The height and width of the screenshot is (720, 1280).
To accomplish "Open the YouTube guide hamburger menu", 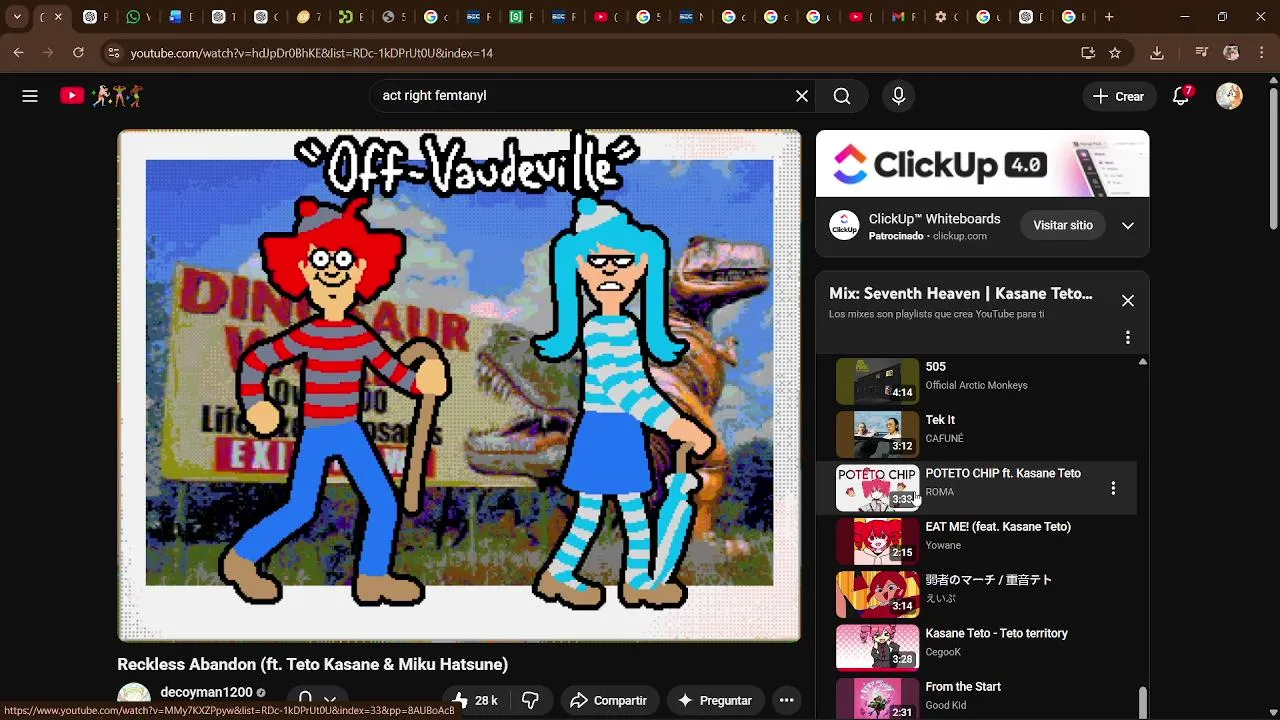I will [30, 96].
